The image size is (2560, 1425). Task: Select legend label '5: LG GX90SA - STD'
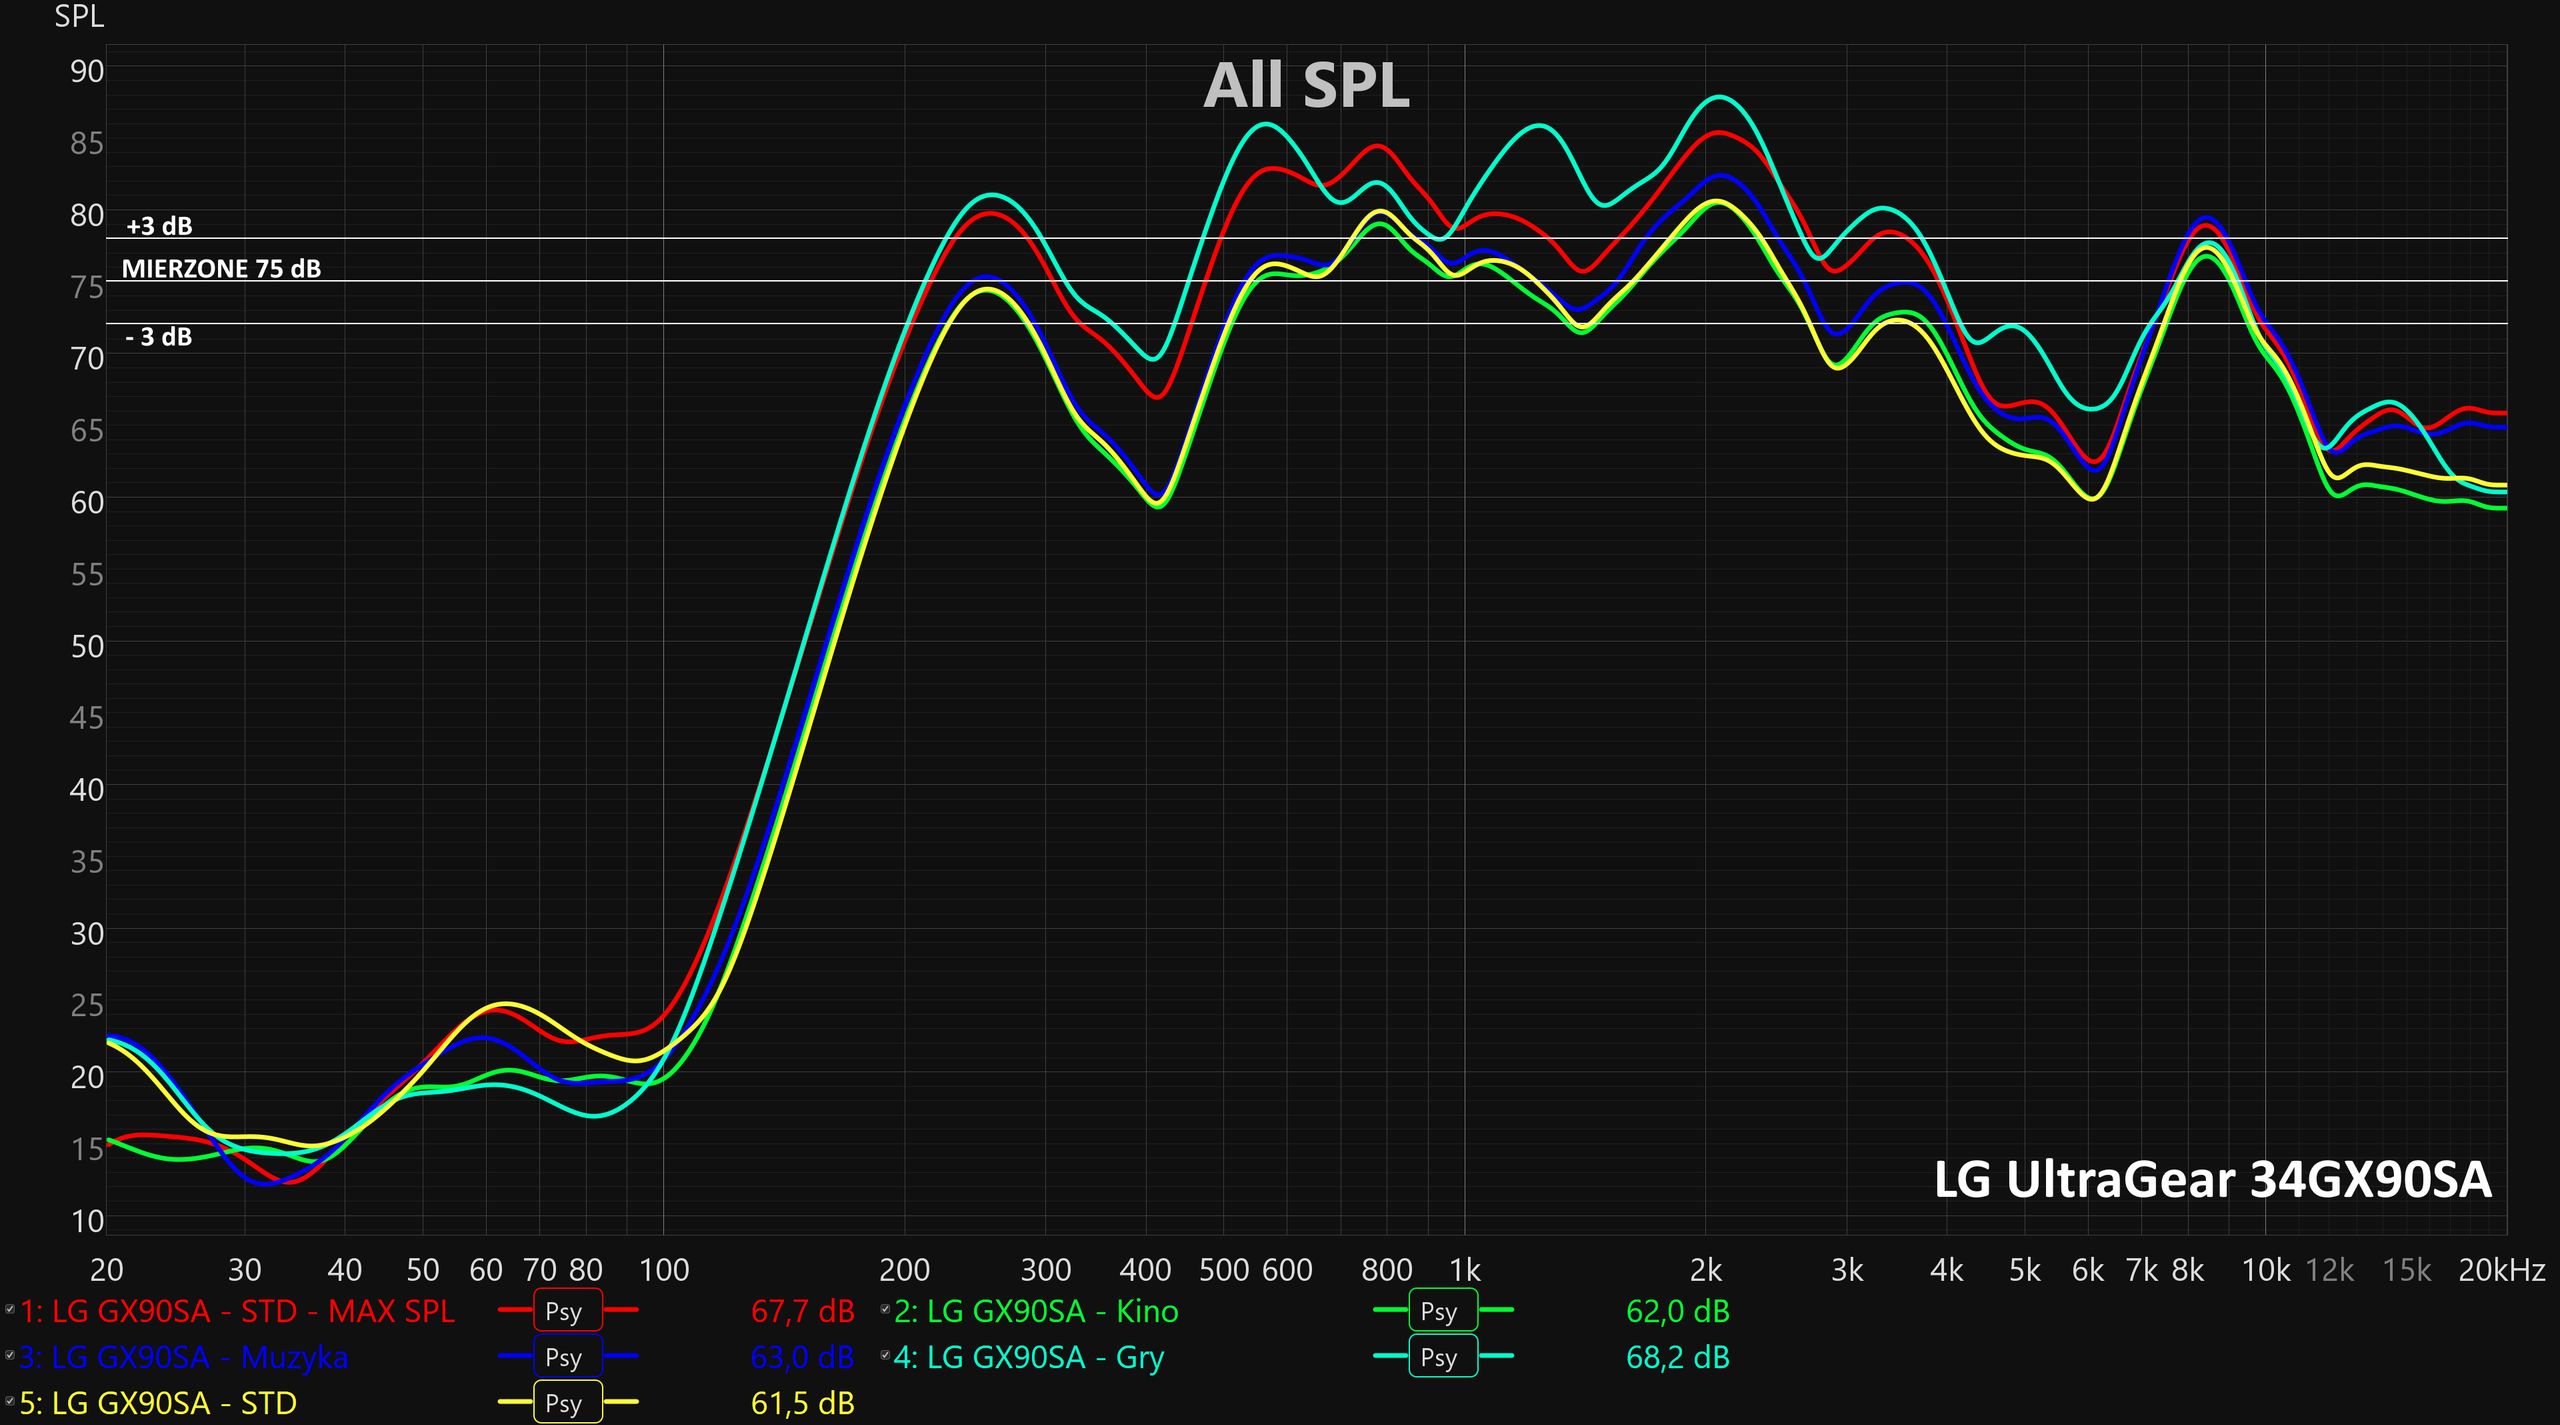pyautogui.click(x=158, y=1403)
